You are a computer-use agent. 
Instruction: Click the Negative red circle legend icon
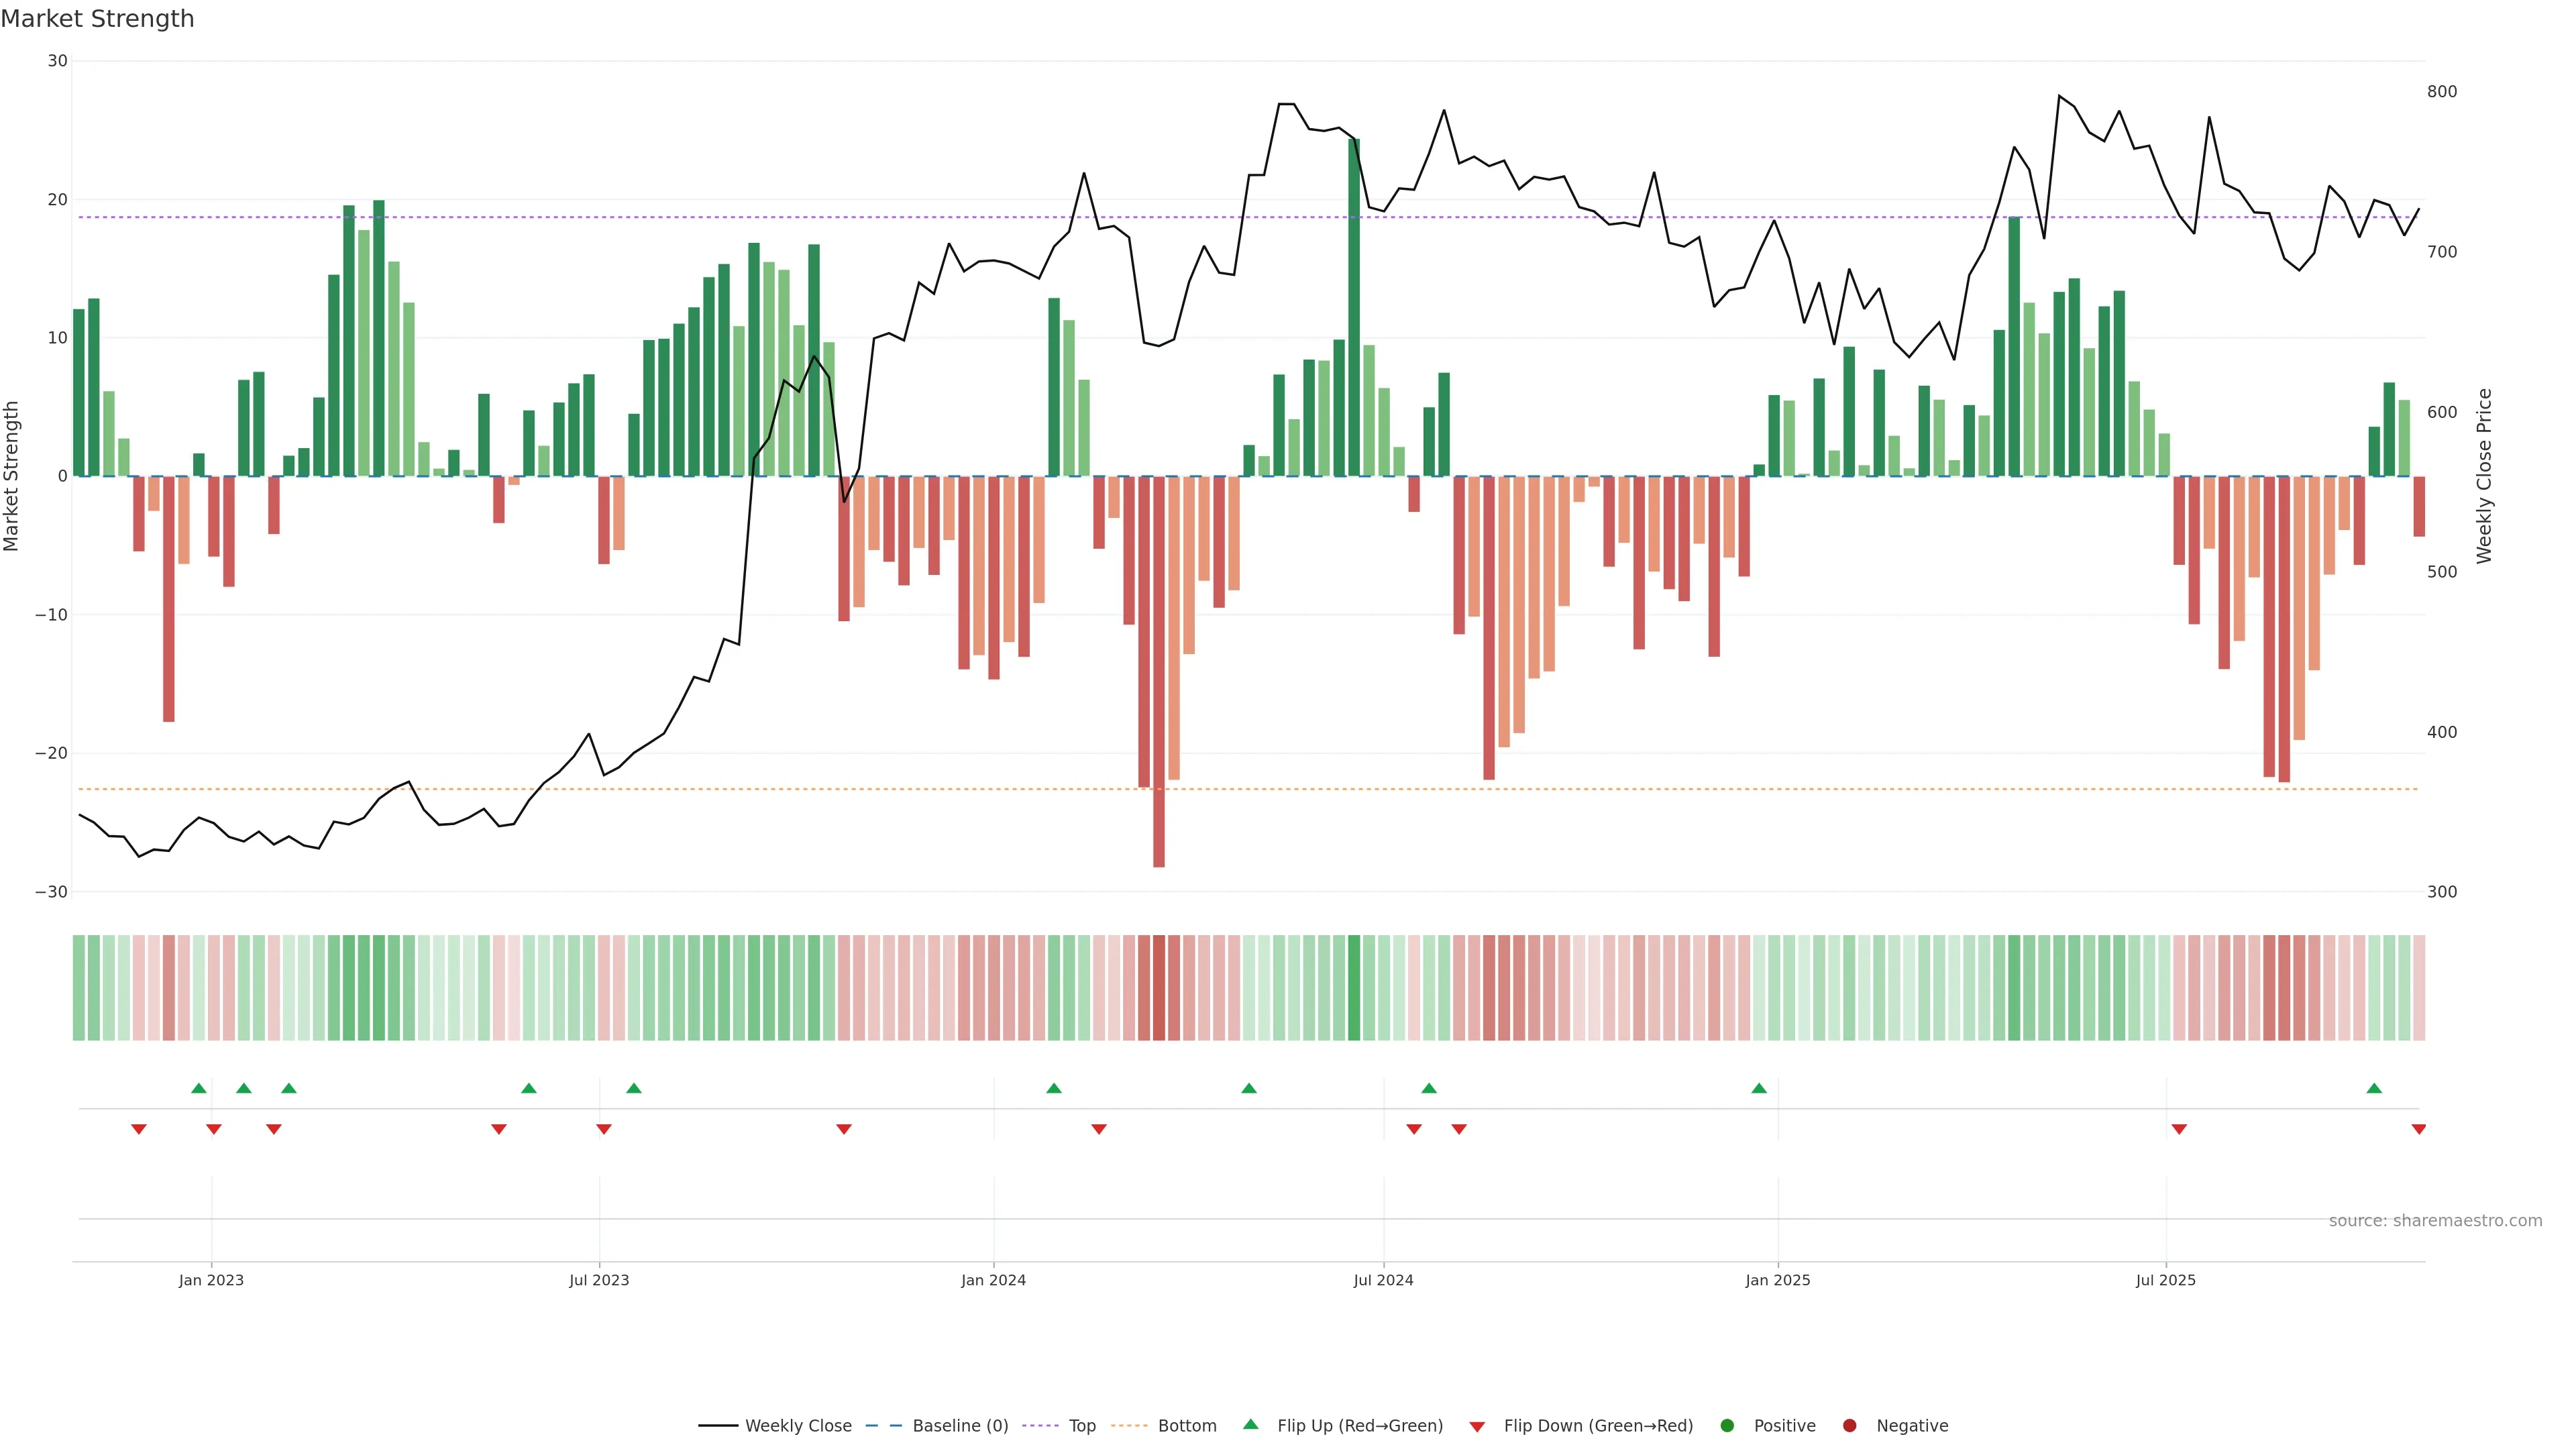(x=1849, y=1425)
